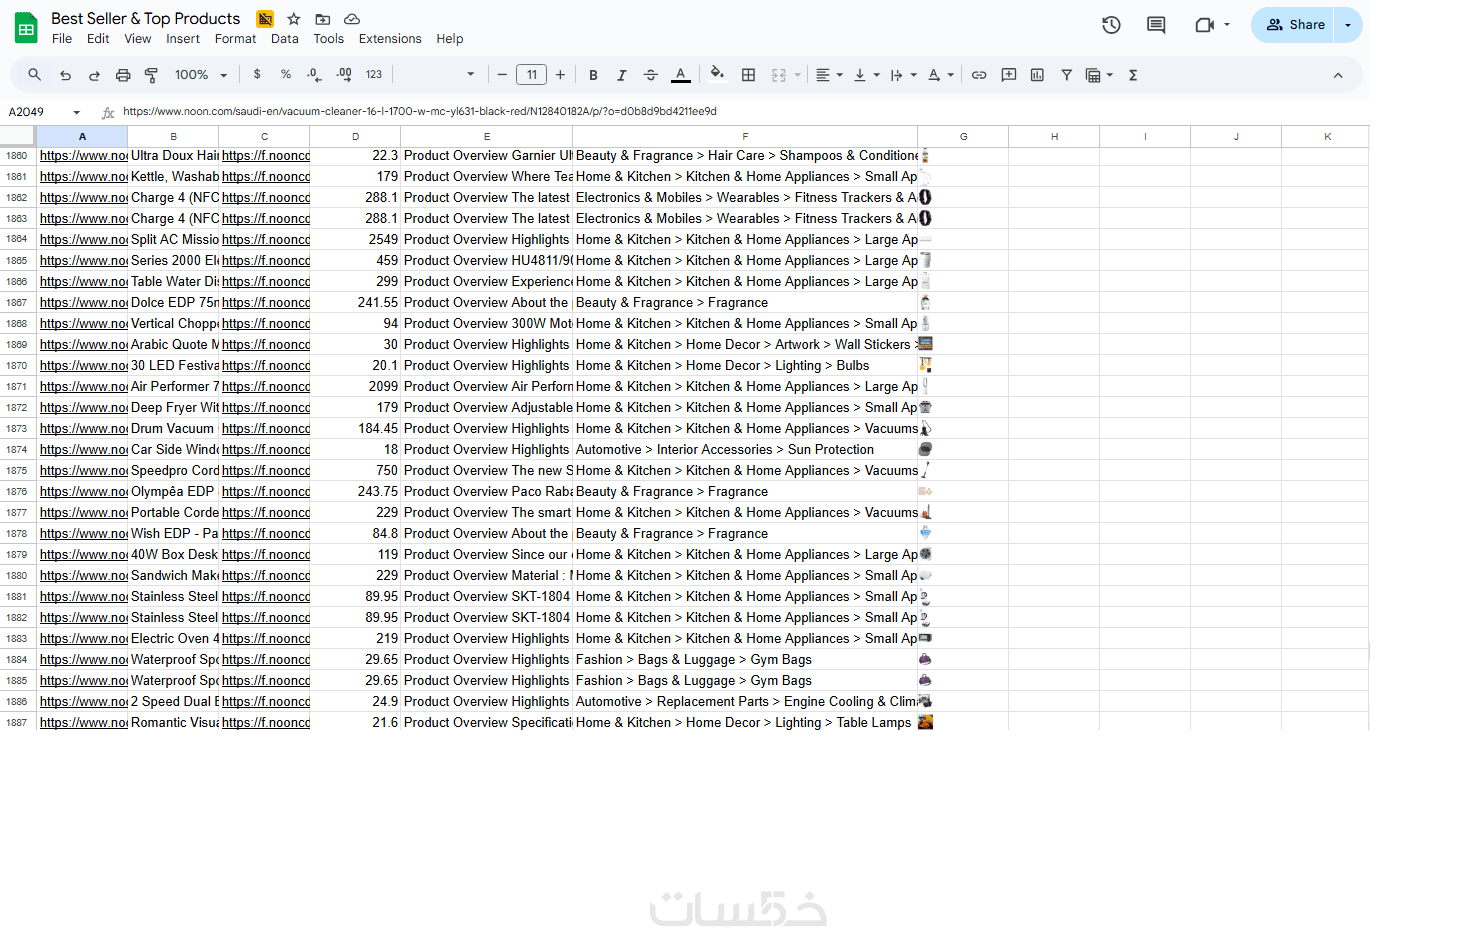Open the text color picker
This screenshot has height=946, width=1478.
coord(681,75)
